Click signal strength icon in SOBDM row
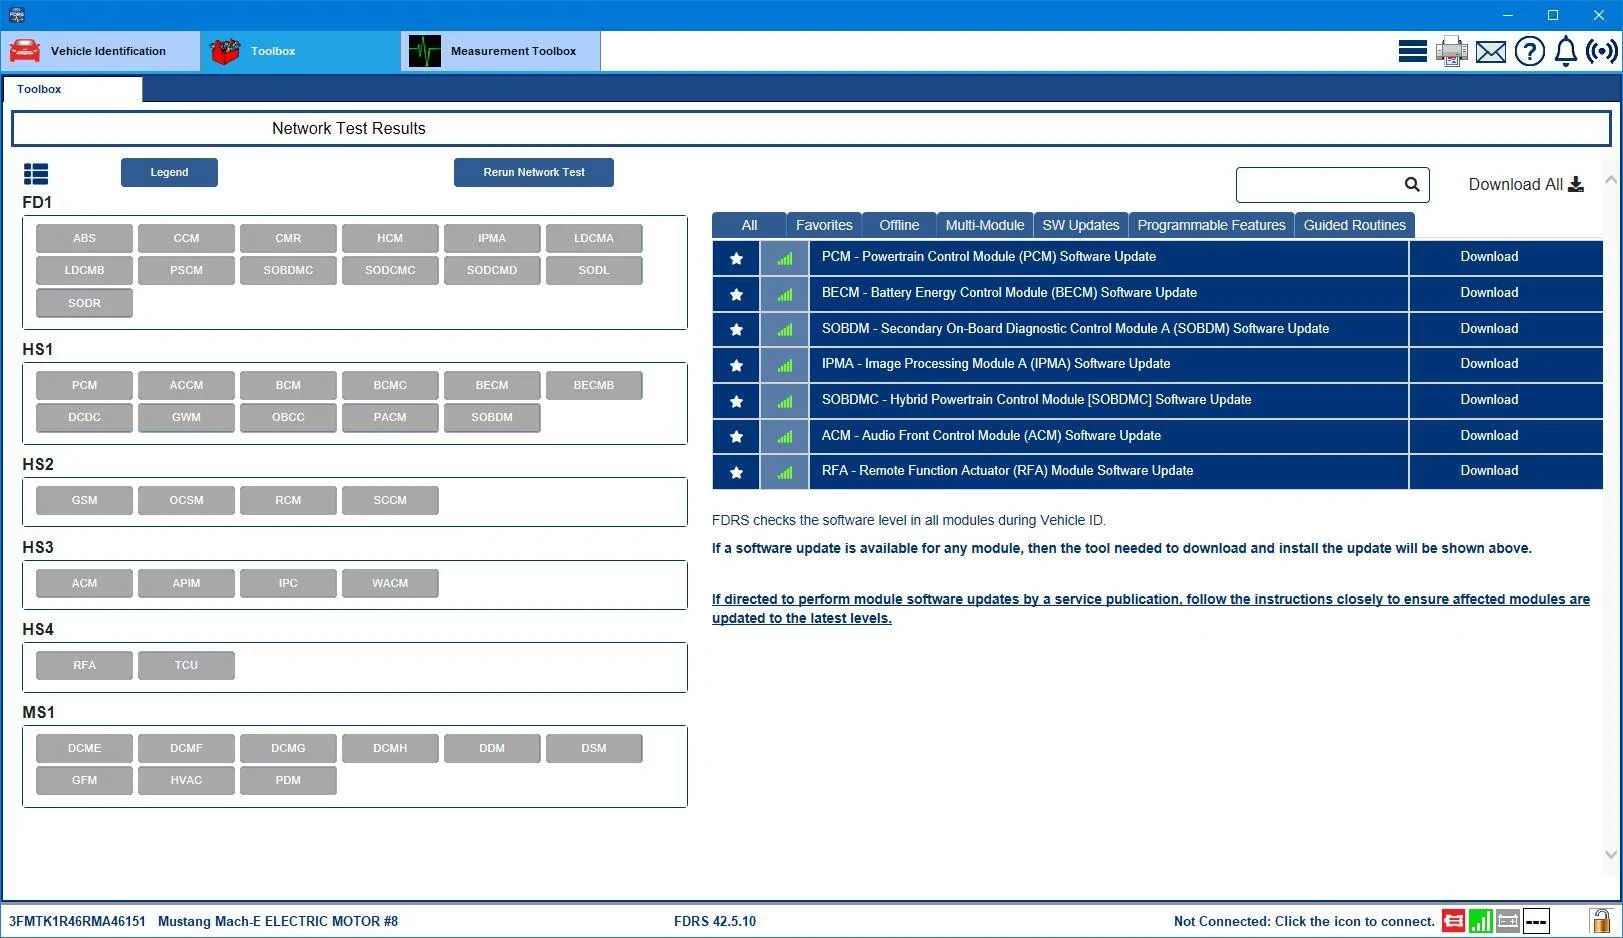This screenshot has width=1623, height=938. pyautogui.click(x=785, y=329)
